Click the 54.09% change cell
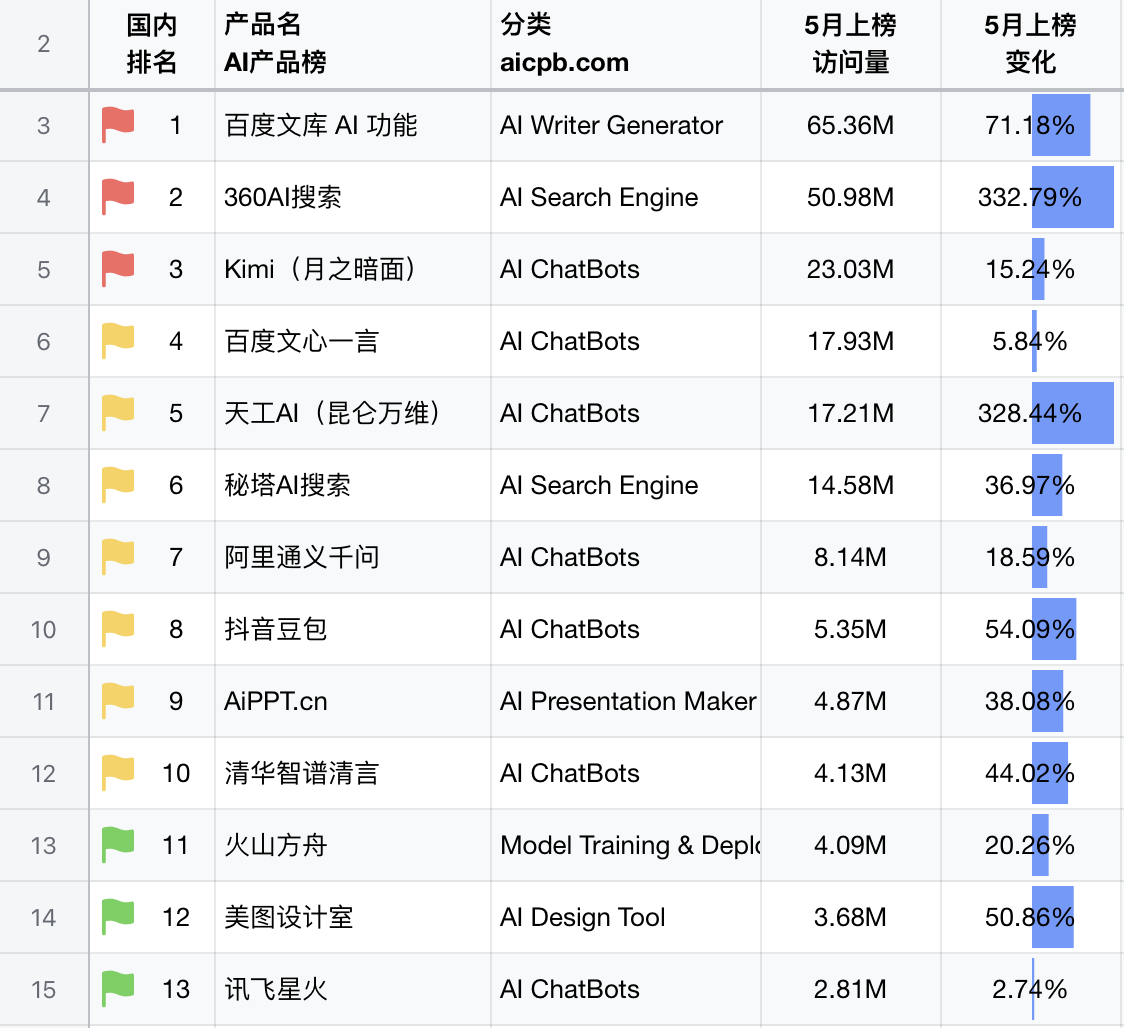Screen dimensions: 1124x1028 tap(1031, 629)
